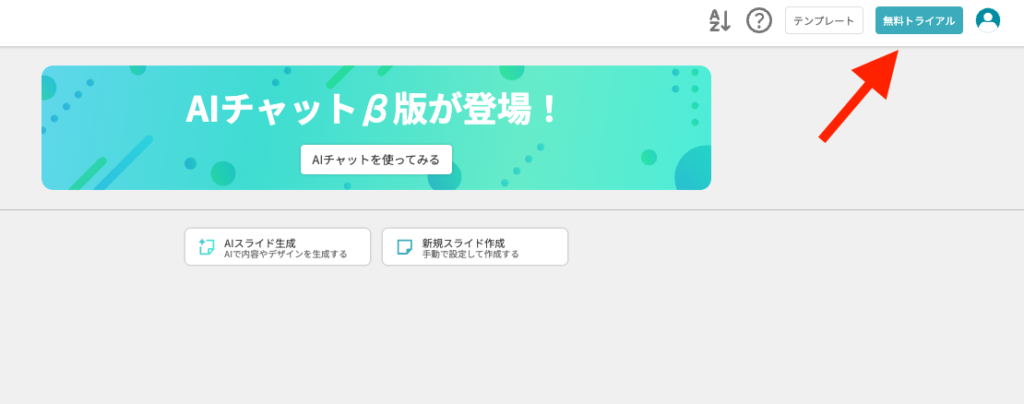Click the horizontal divider under the banner
1024x404 pixels.
[512, 210]
